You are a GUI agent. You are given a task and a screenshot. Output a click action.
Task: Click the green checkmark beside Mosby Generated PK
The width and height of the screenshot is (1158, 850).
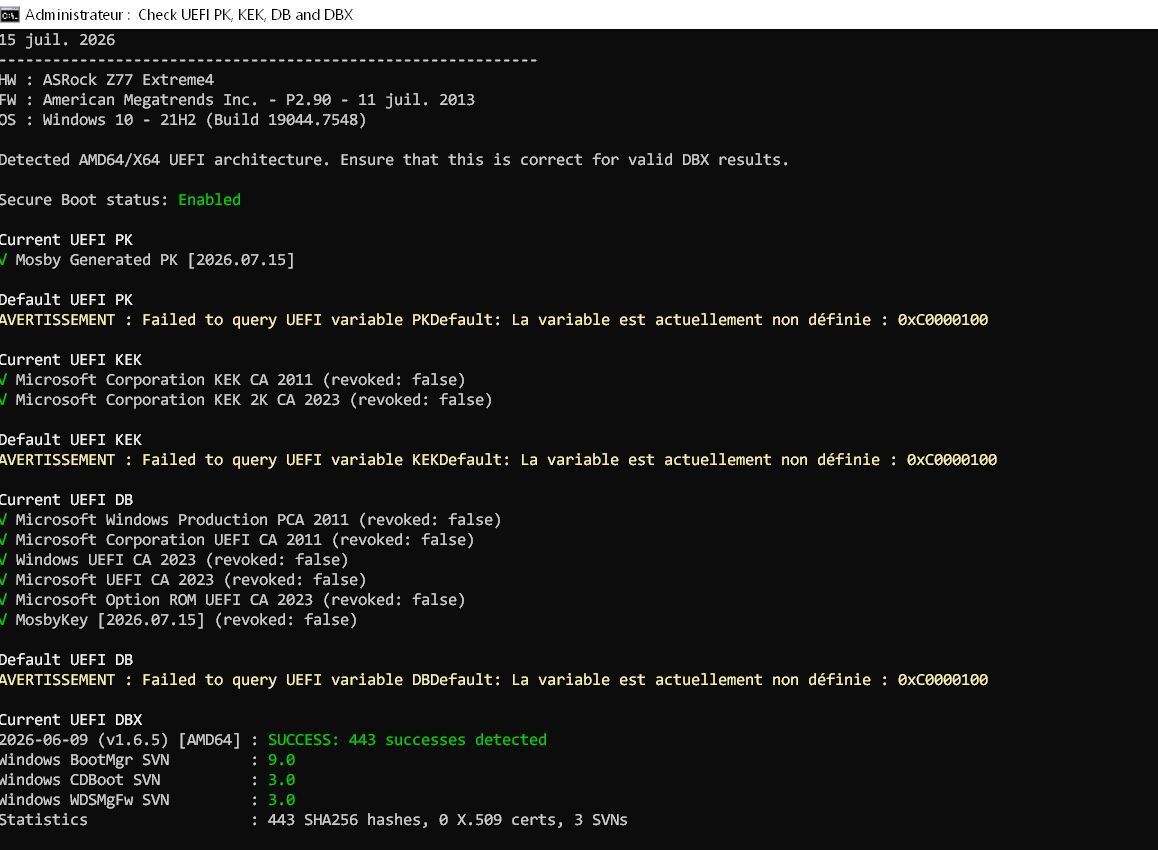tap(3, 260)
